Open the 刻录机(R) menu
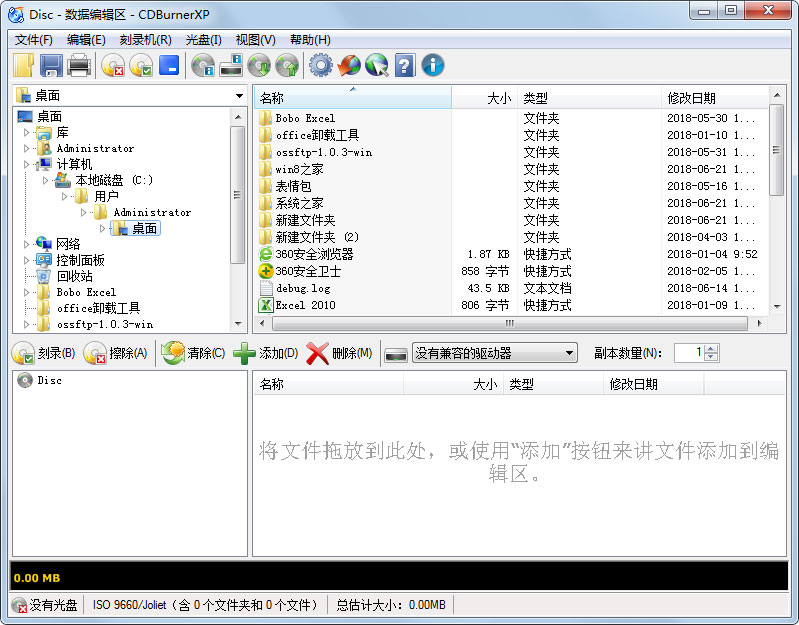The width and height of the screenshot is (799, 625). click(x=145, y=40)
